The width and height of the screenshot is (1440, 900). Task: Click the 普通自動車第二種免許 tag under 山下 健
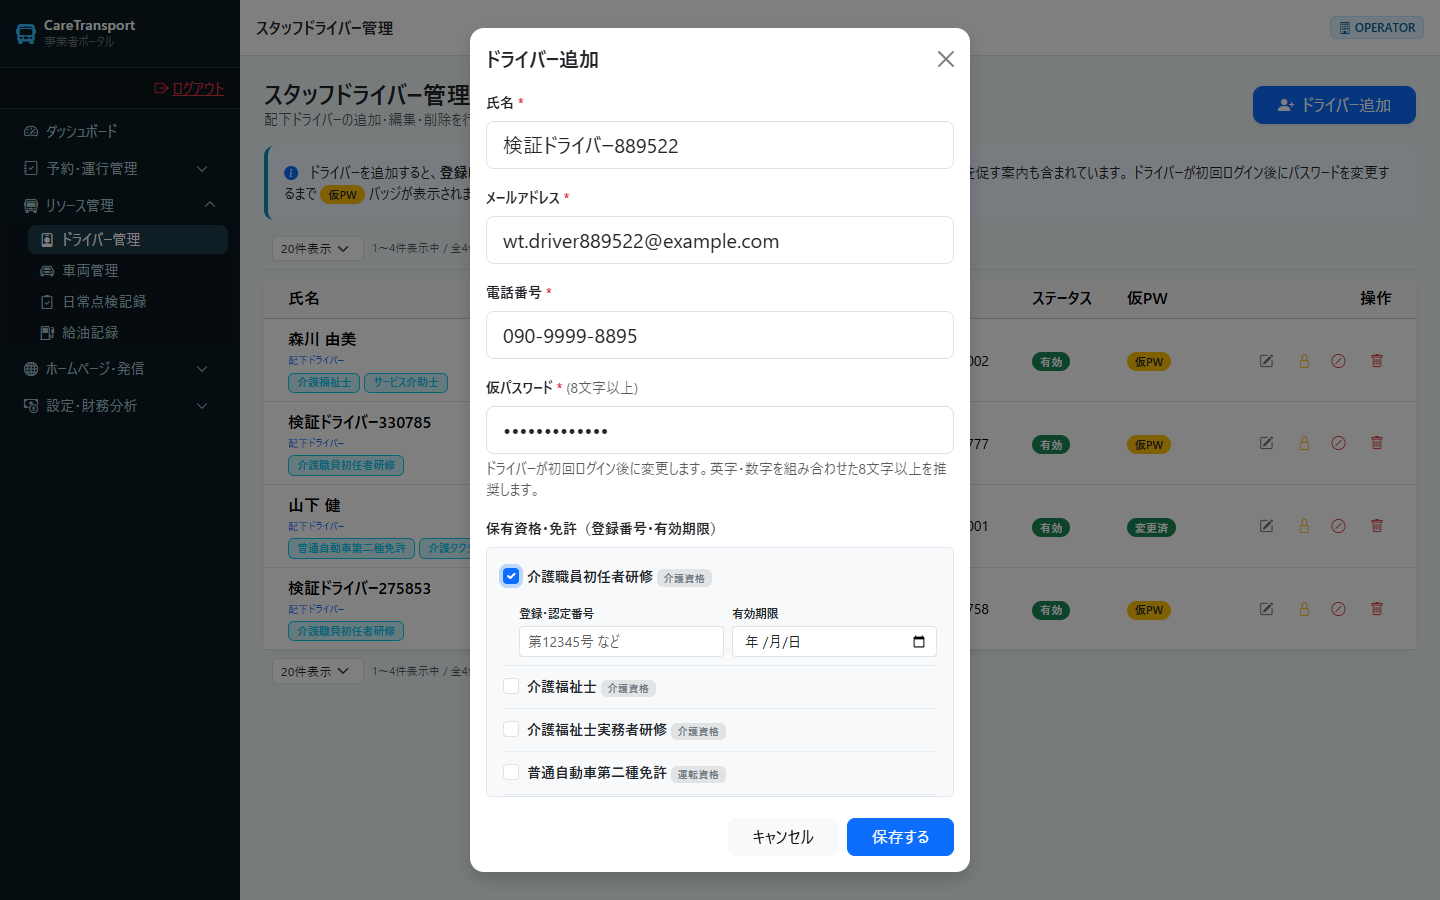(351, 548)
